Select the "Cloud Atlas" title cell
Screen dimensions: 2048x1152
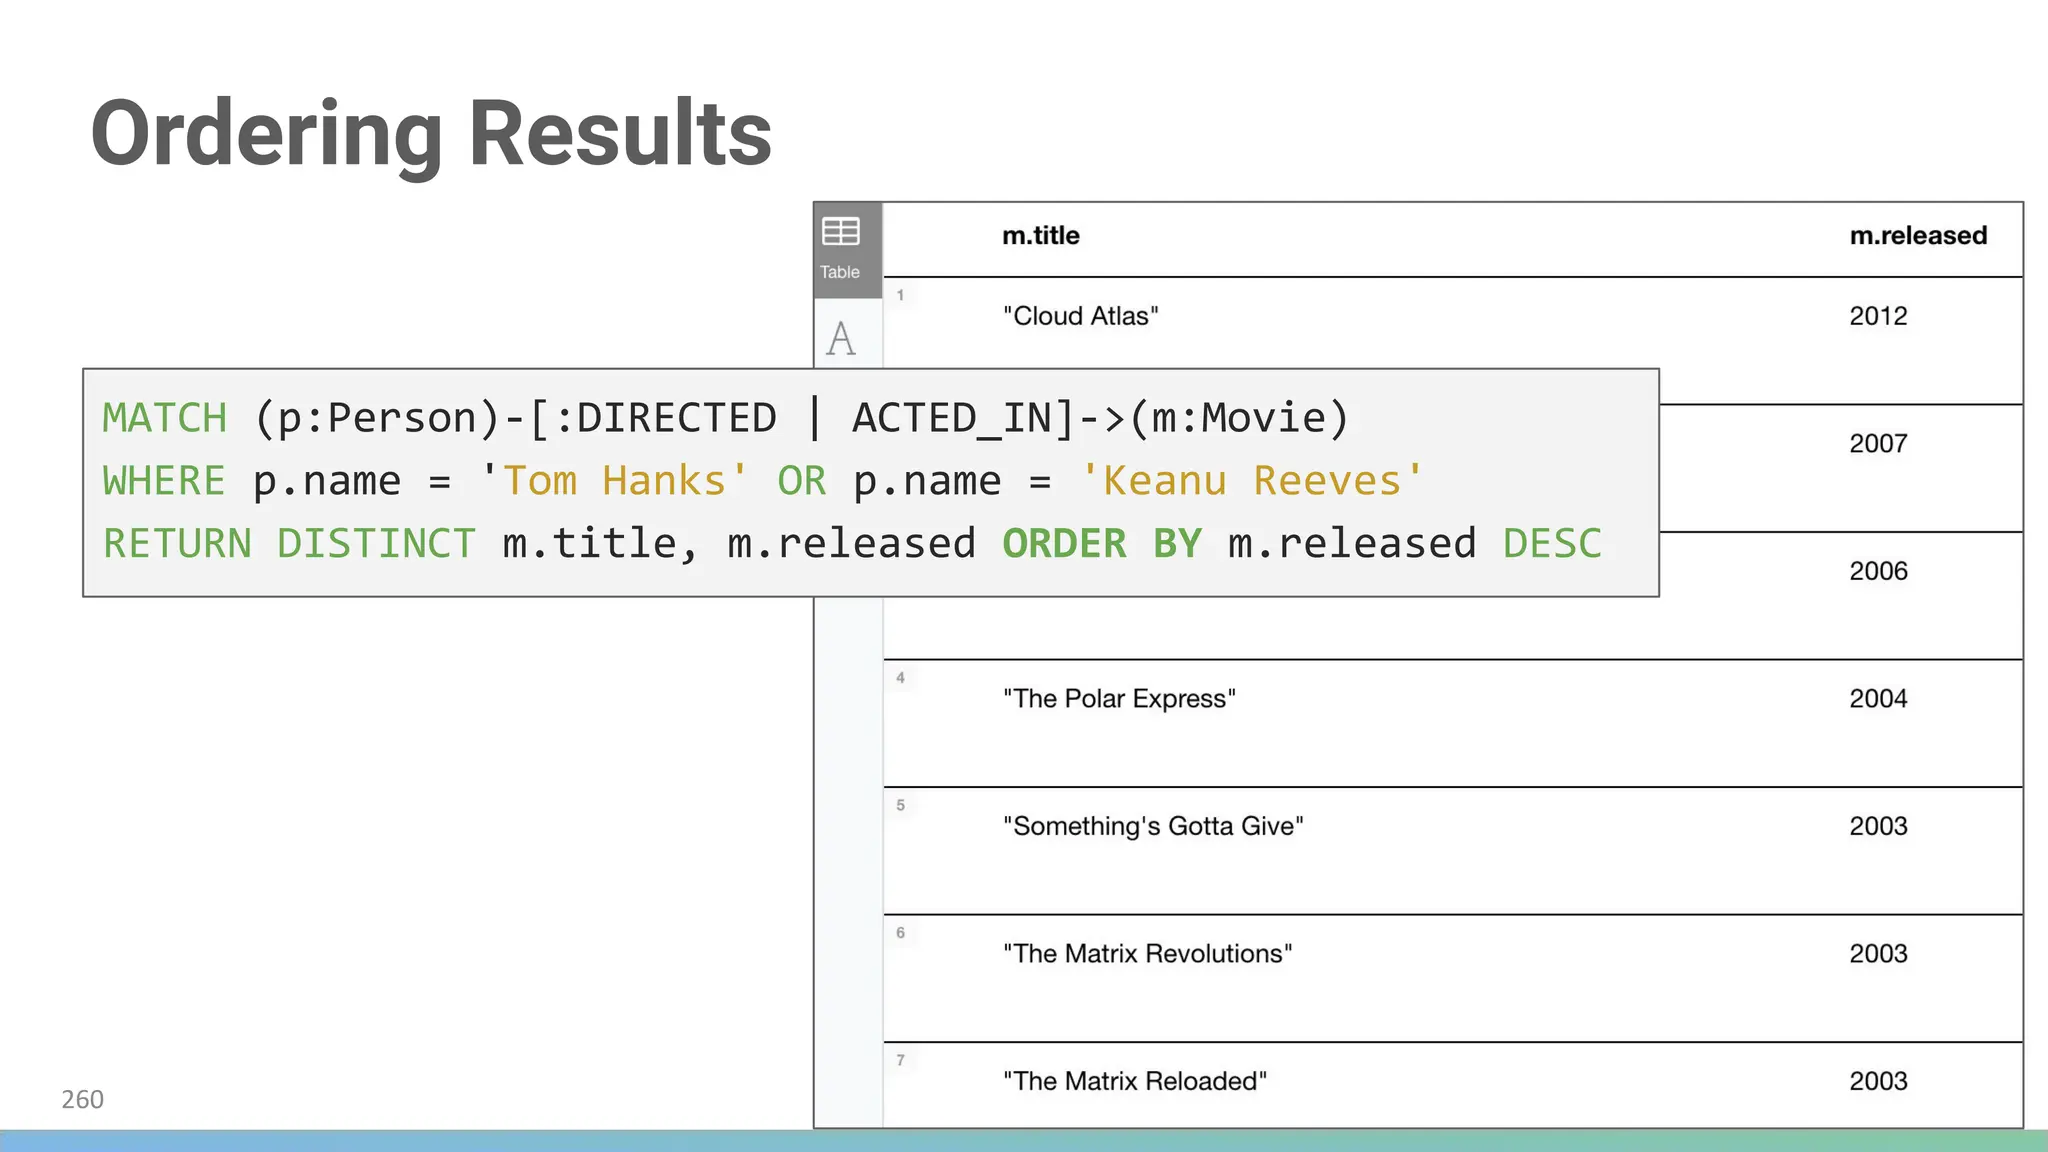[x=1081, y=316]
